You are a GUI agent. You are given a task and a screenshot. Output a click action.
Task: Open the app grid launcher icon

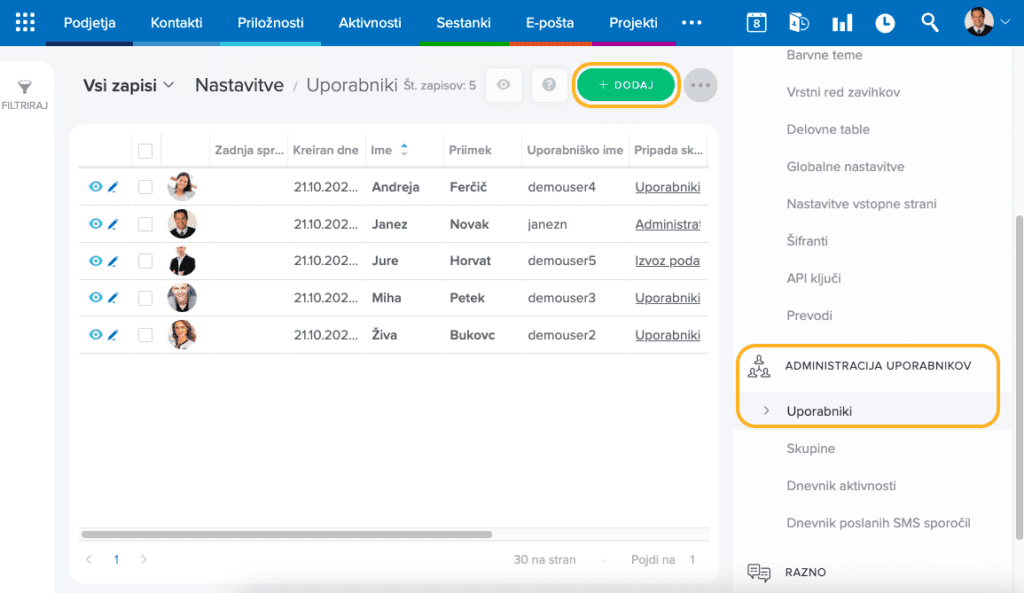tap(25, 22)
